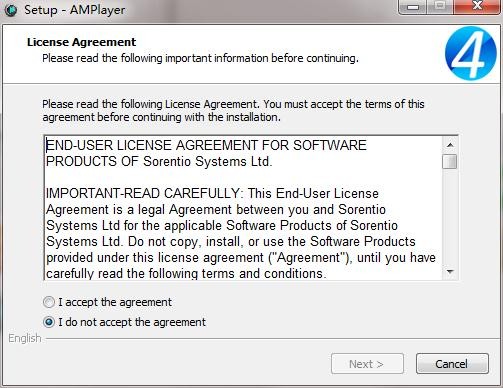The image size is (503, 388).
Task: Click the blue number 4 logo
Action: point(470,53)
